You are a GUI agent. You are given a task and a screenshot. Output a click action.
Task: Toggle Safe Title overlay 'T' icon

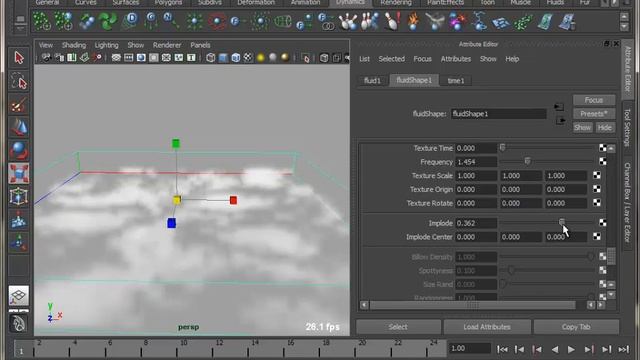pyautogui.click(x=191, y=58)
